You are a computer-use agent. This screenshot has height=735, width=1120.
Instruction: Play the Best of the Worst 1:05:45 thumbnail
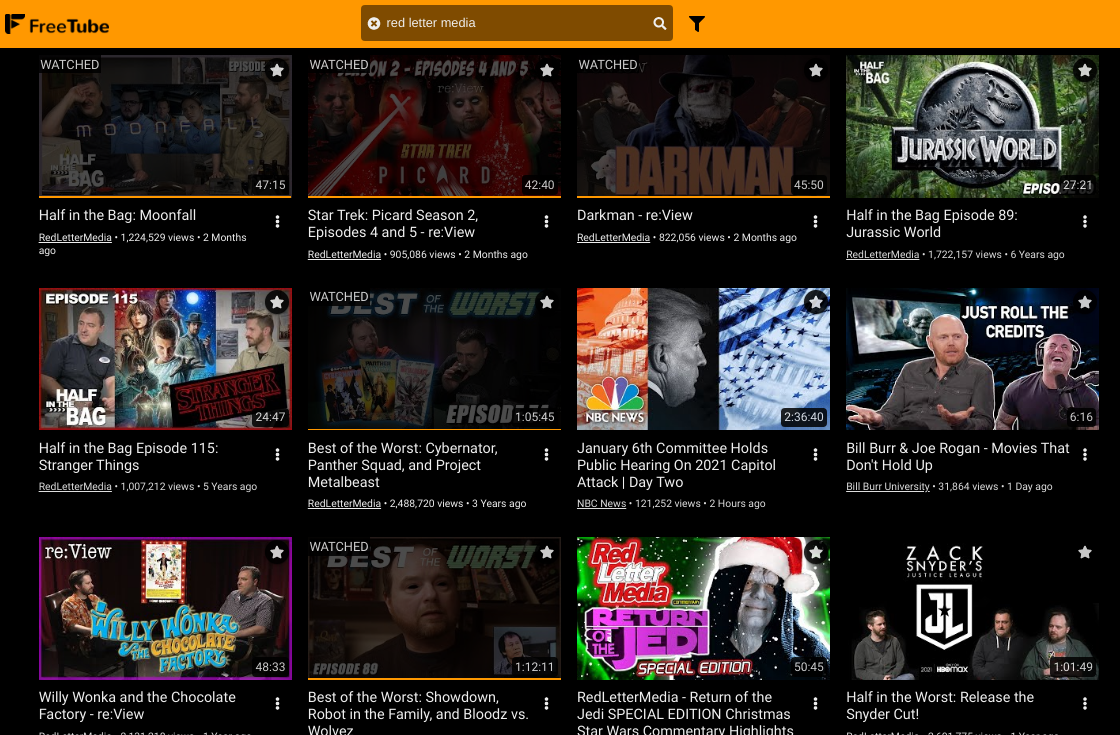434,359
